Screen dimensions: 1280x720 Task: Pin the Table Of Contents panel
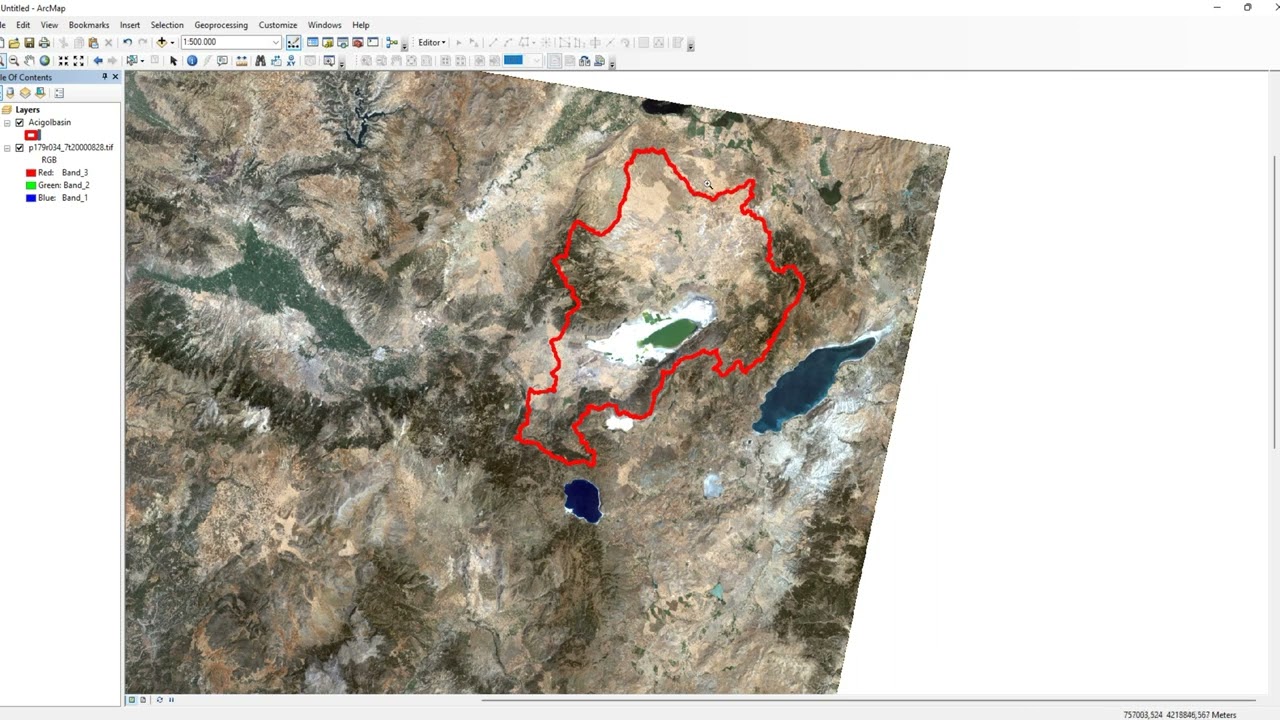point(104,77)
